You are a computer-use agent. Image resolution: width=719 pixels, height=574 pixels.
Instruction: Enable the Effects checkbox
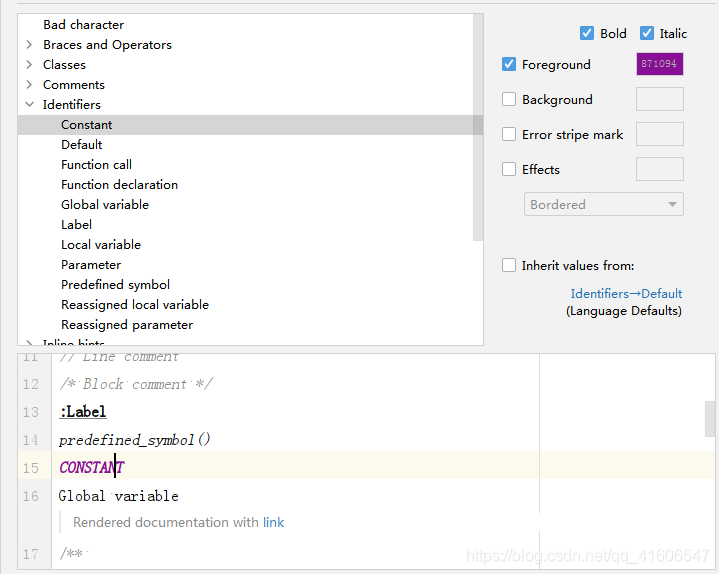[509, 169]
